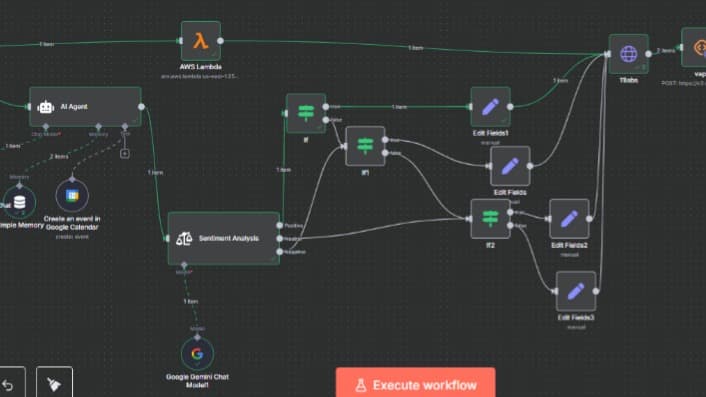
Task: Select the Simple Memory database node
Action: tap(19, 202)
